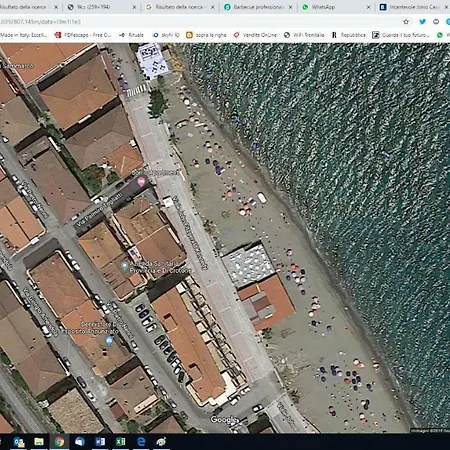Open the Repubblica bookmark
This screenshot has height=450, width=450.
point(349,35)
